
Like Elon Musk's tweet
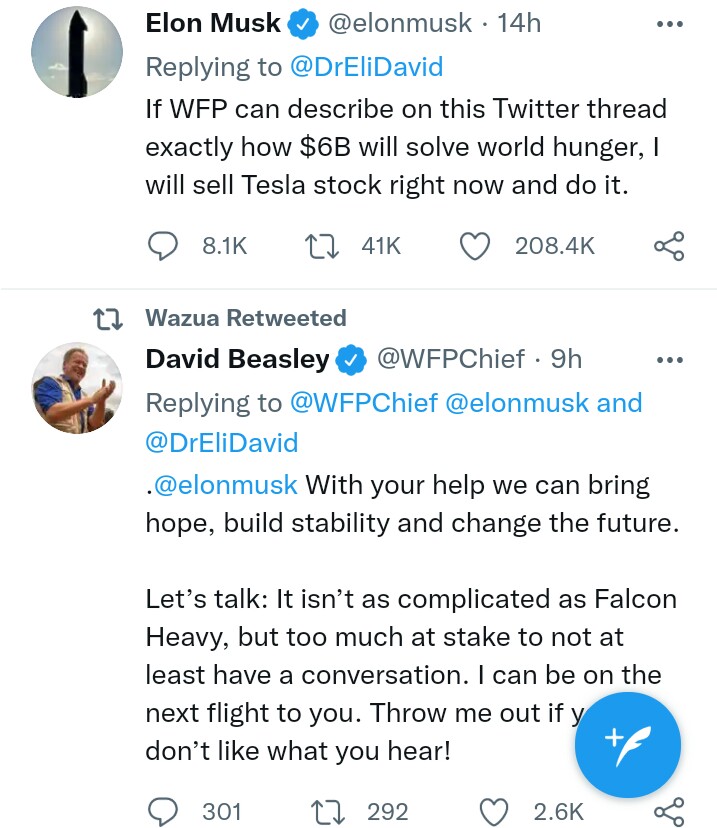coord(475,246)
